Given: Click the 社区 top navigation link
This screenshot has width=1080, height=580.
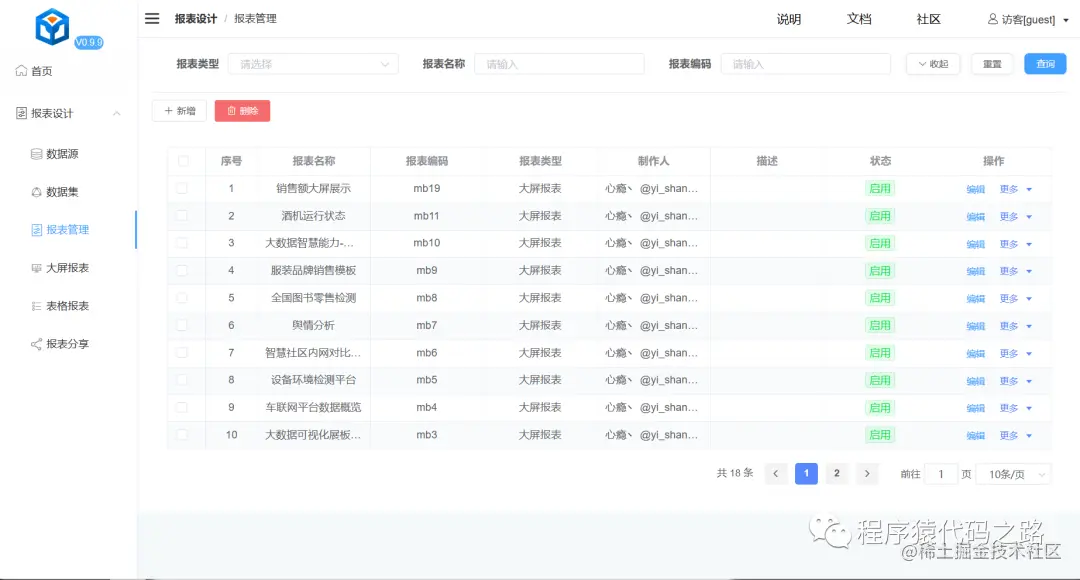Looking at the screenshot, I should 928,19.
